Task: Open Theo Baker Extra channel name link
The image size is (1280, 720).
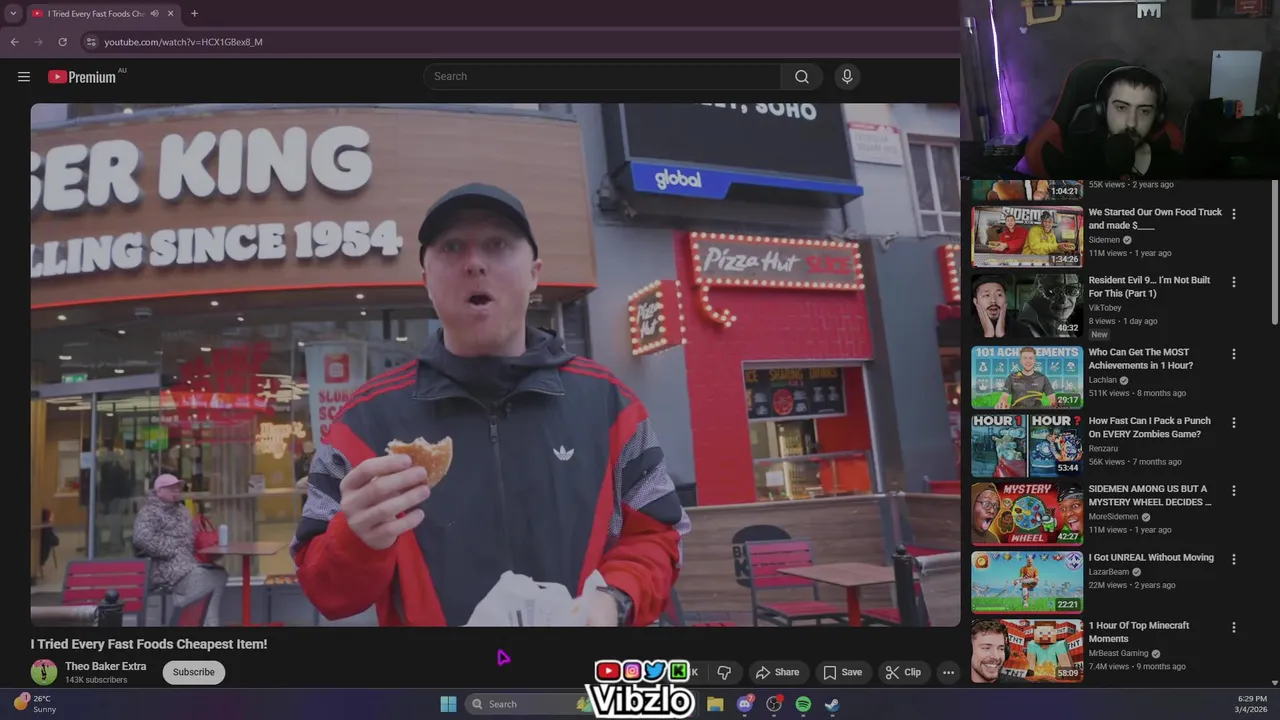Action: point(106,666)
